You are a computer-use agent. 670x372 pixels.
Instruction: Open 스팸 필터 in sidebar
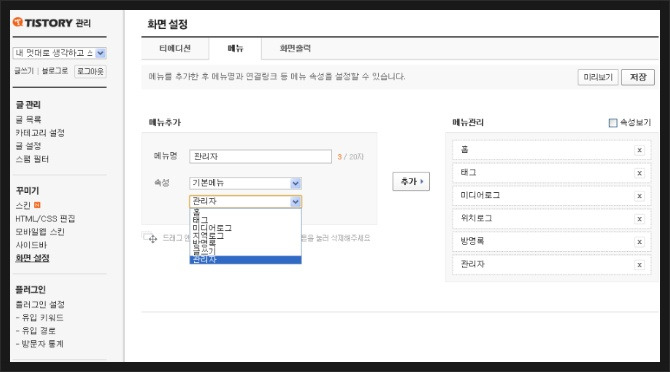pos(32,159)
